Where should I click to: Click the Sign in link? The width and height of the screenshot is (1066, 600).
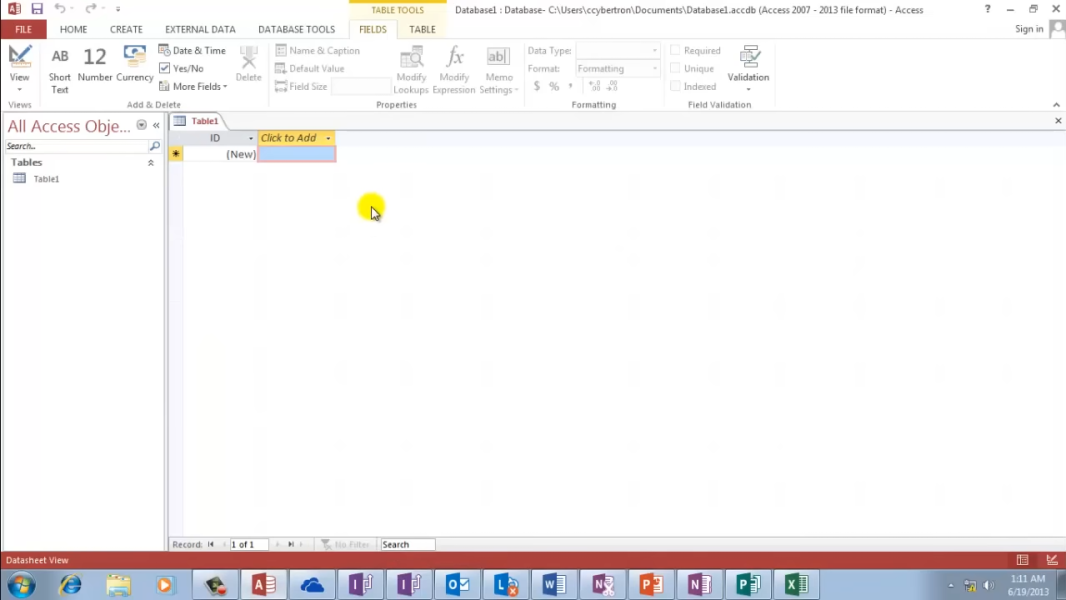pyautogui.click(x=1029, y=29)
